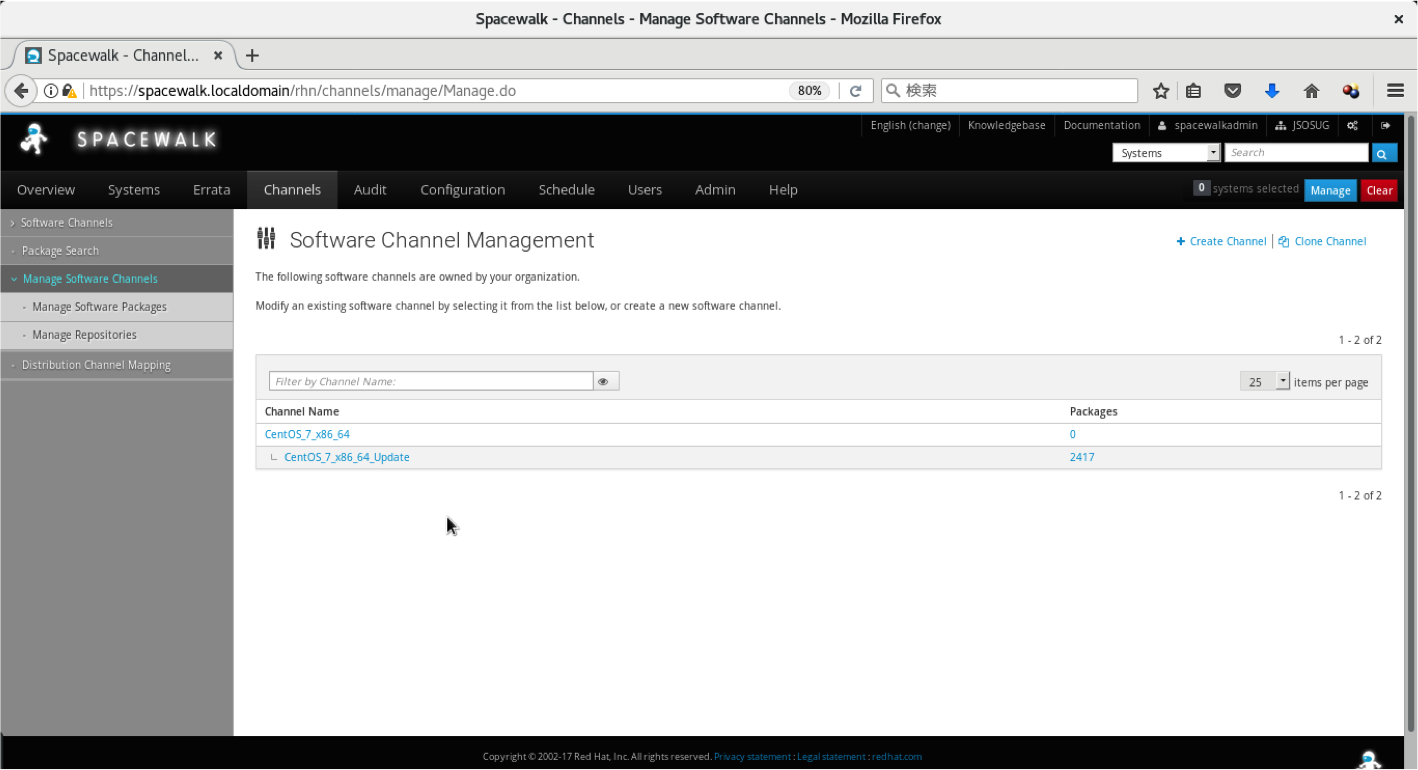Click the Firefox search box
Image resolution: width=1418 pixels, height=770 pixels.
pos(1009,91)
